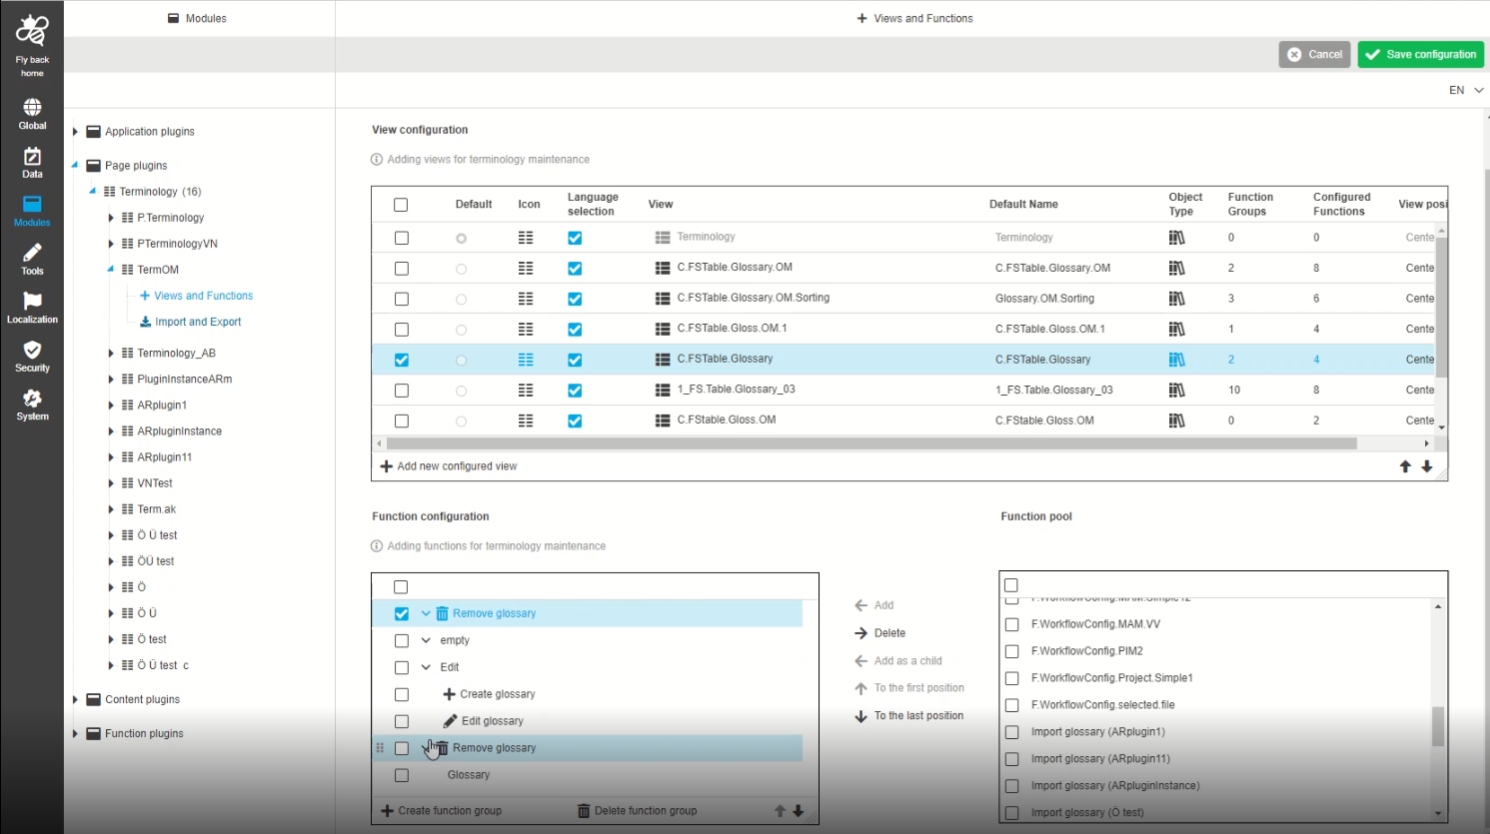
Task: Click the Save configuration button
Action: [1420, 54]
